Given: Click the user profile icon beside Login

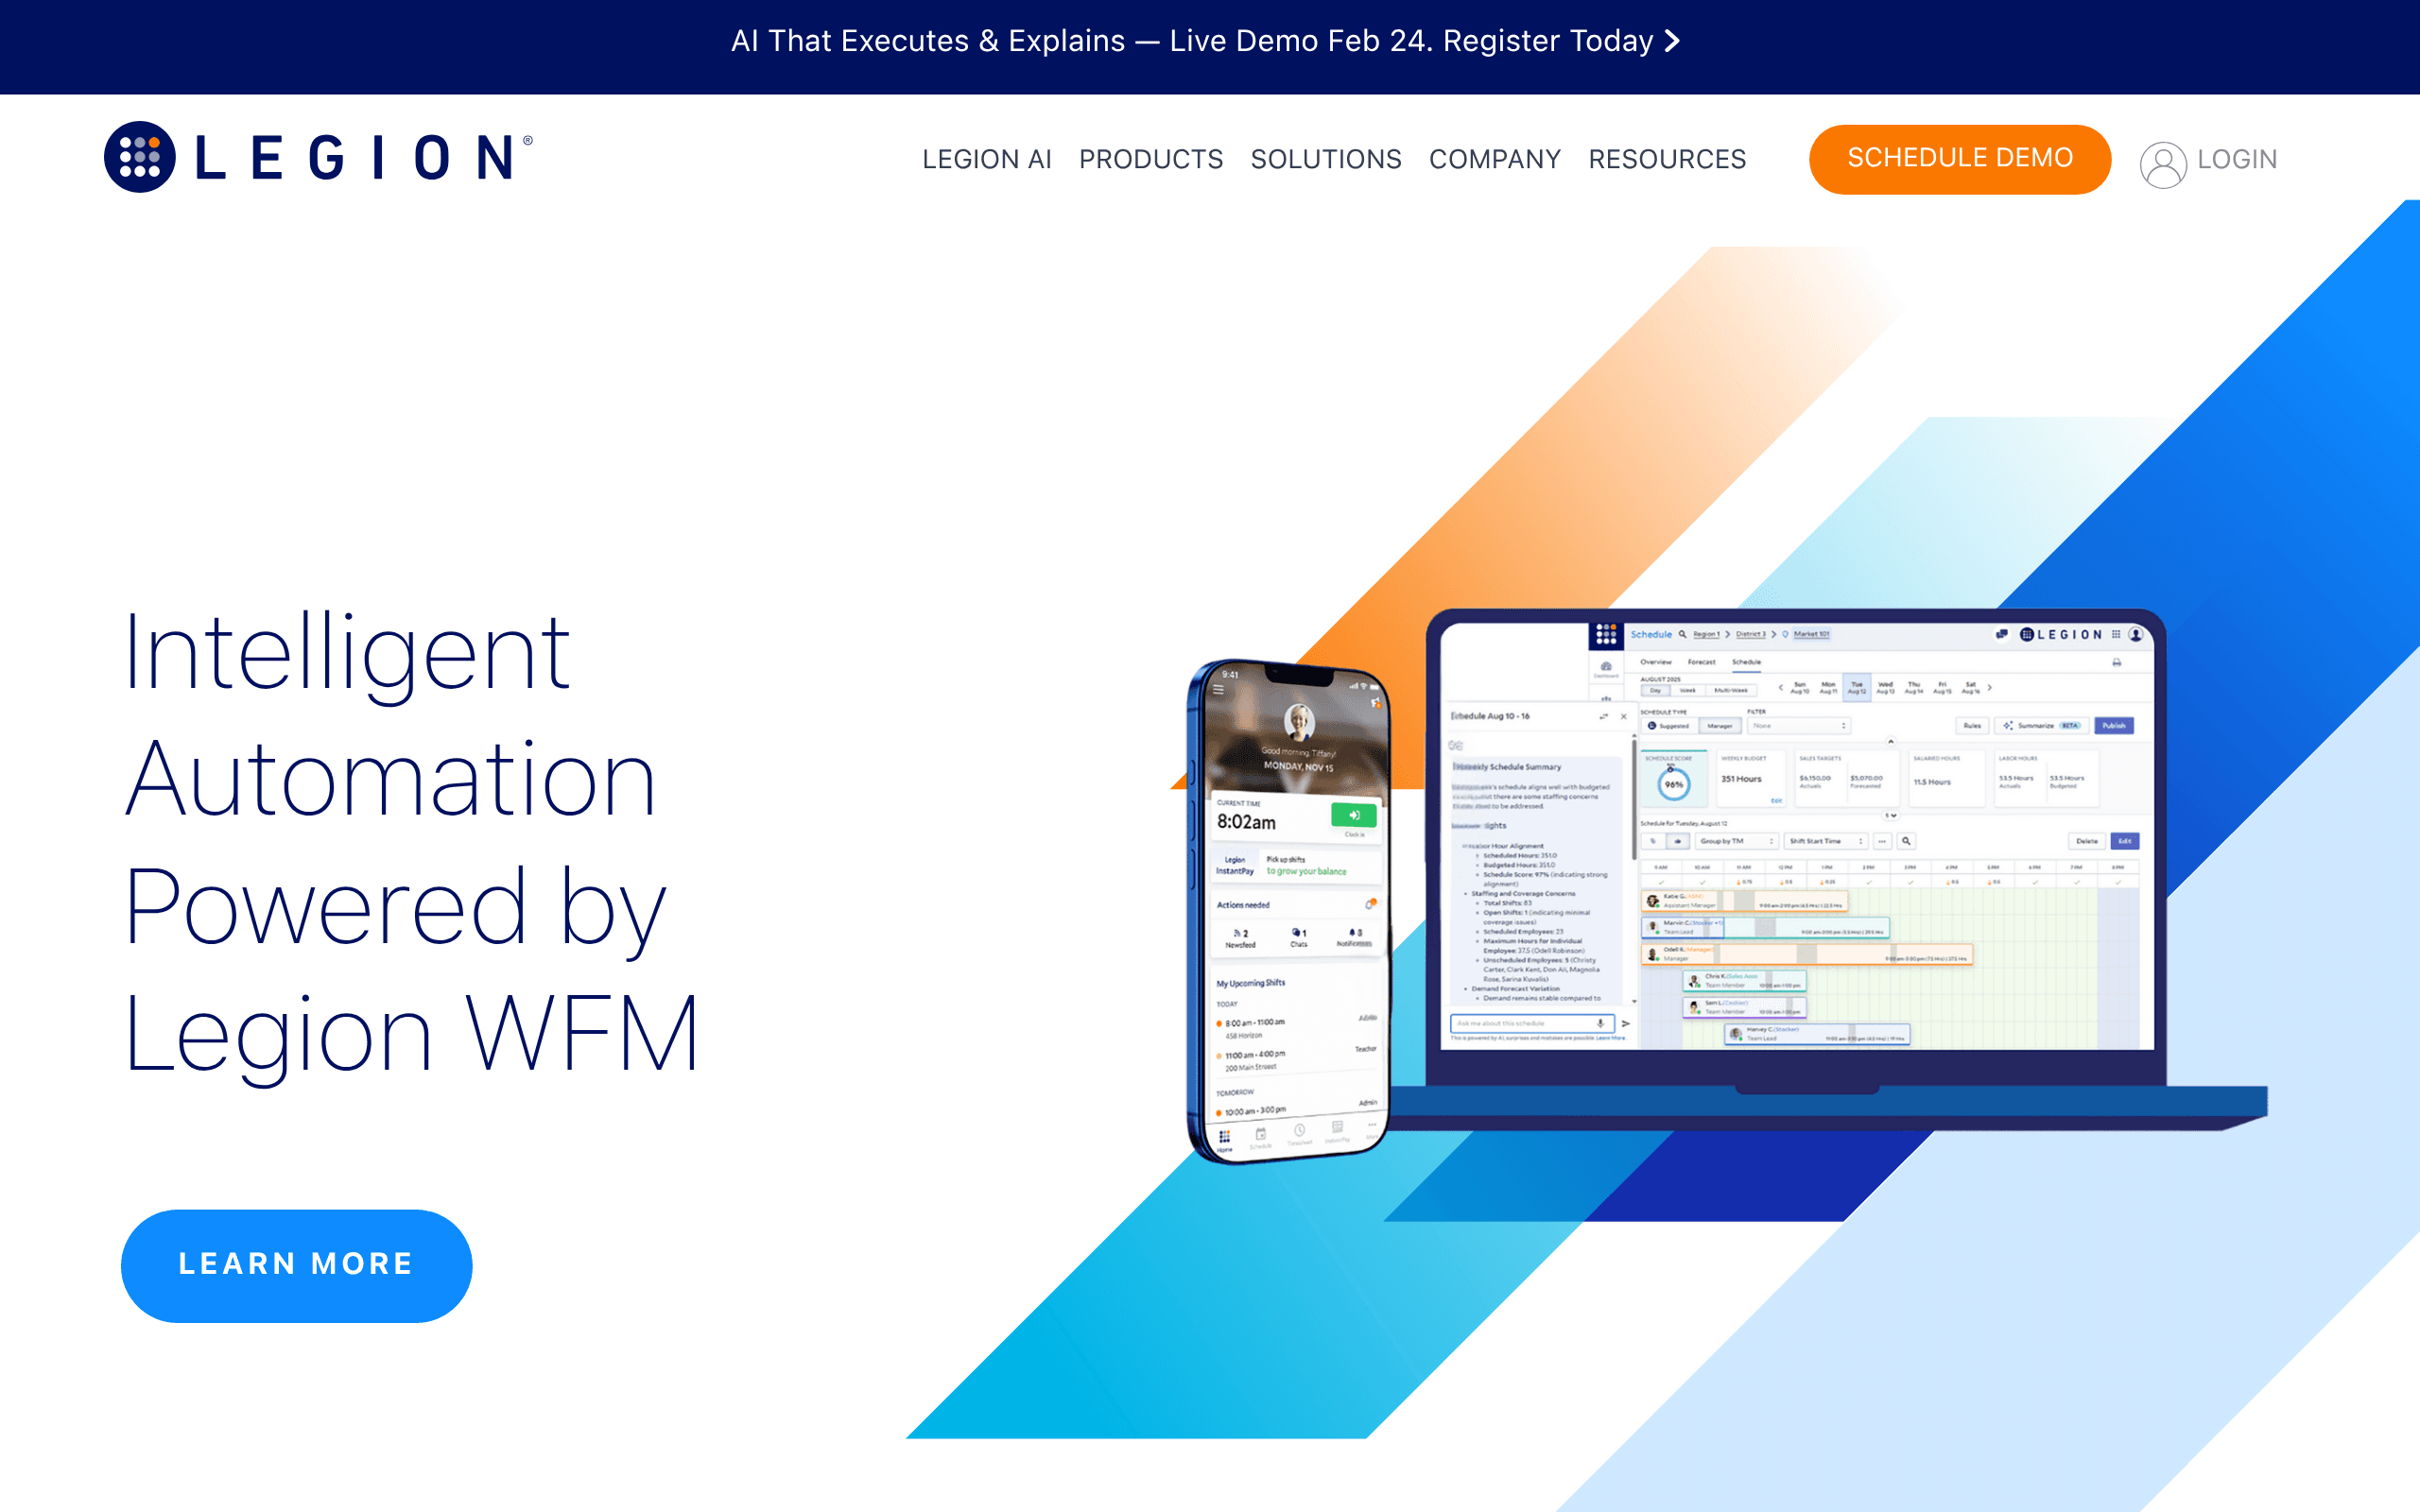Looking at the screenshot, I should 2162,164.
